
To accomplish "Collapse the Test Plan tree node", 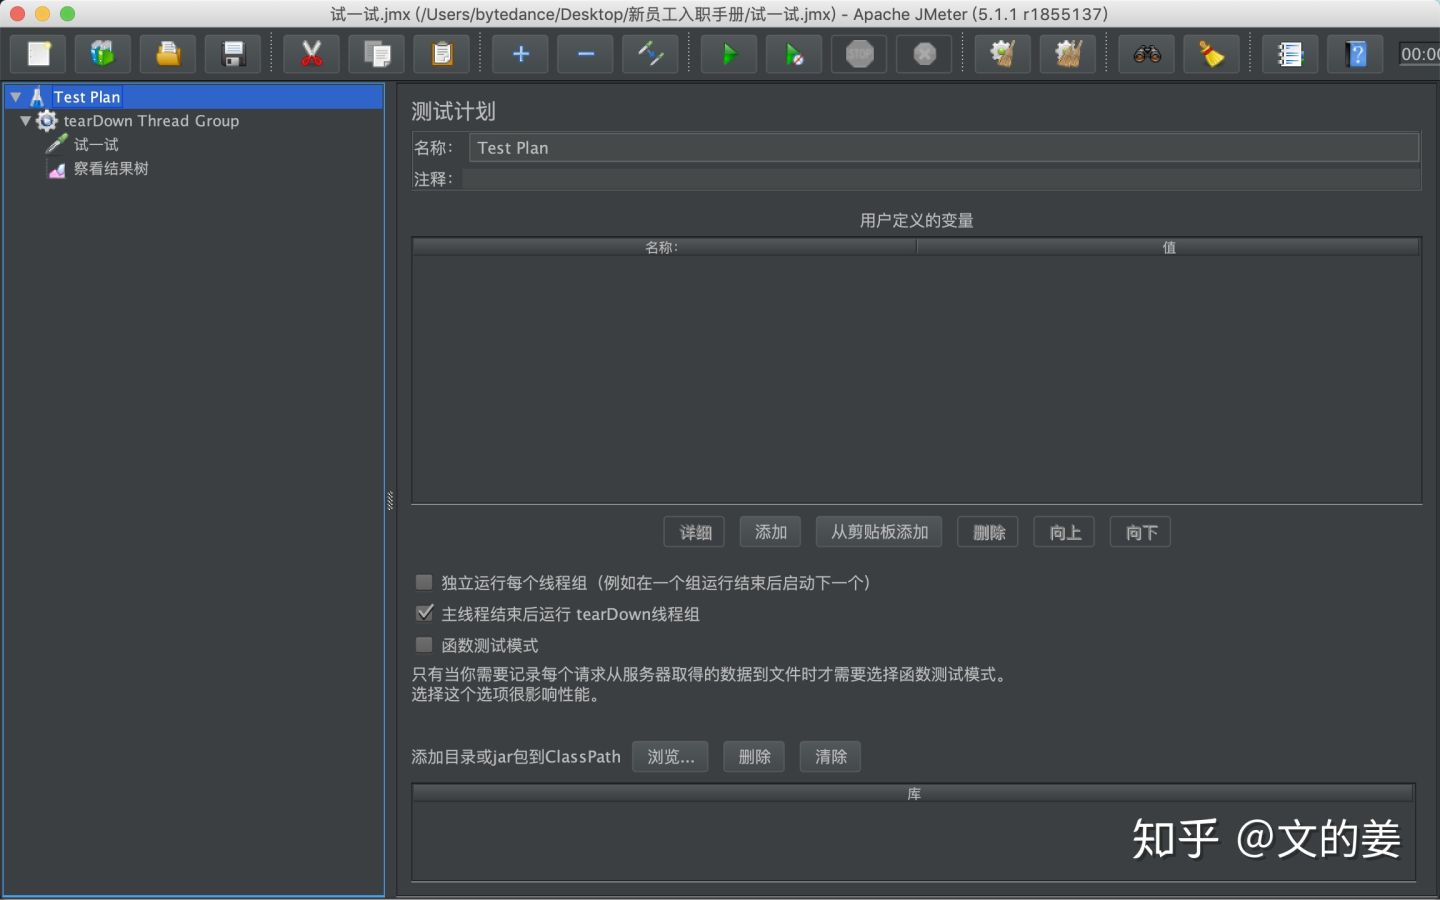I will [16, 97].
